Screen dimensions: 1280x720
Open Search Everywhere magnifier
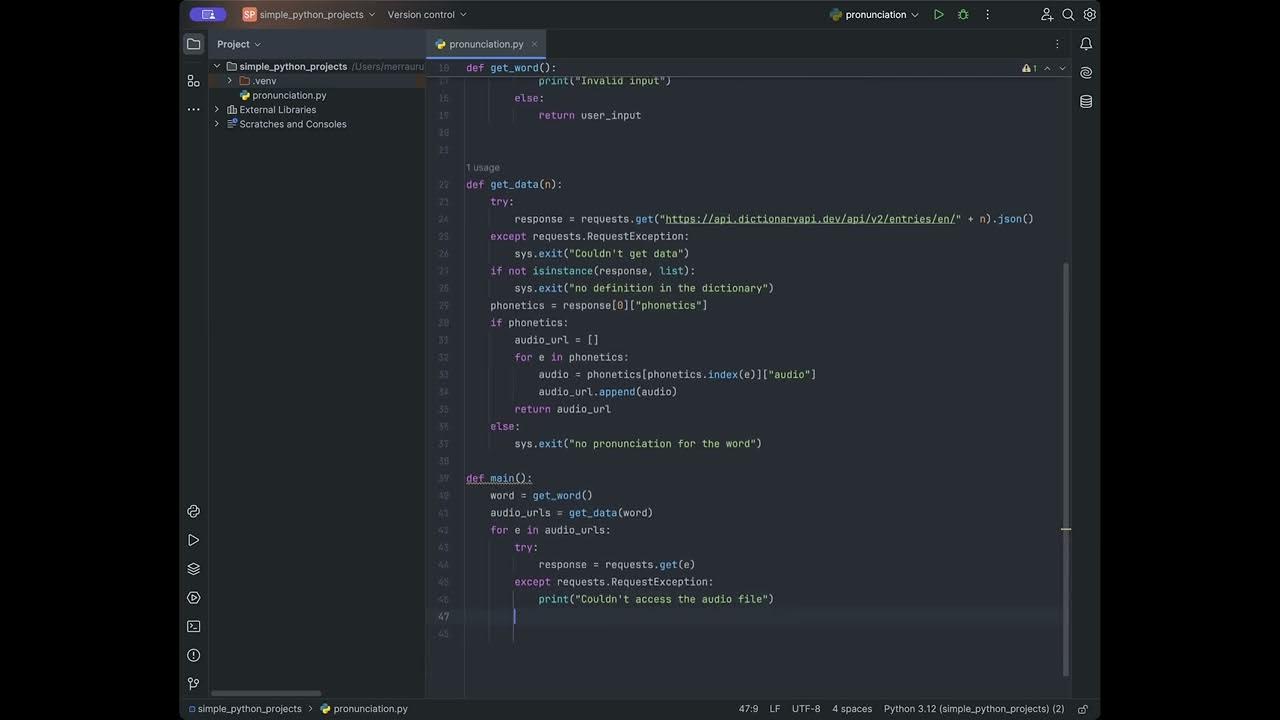pos(1068,15)
